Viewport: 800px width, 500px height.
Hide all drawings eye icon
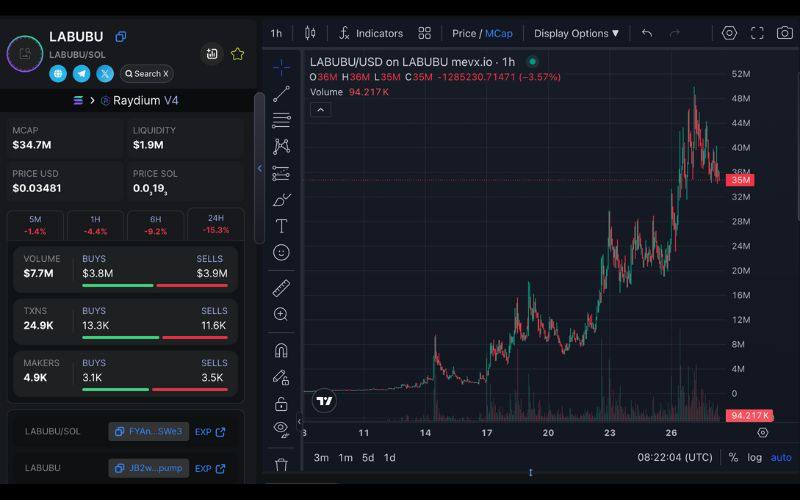click(281, 430)
